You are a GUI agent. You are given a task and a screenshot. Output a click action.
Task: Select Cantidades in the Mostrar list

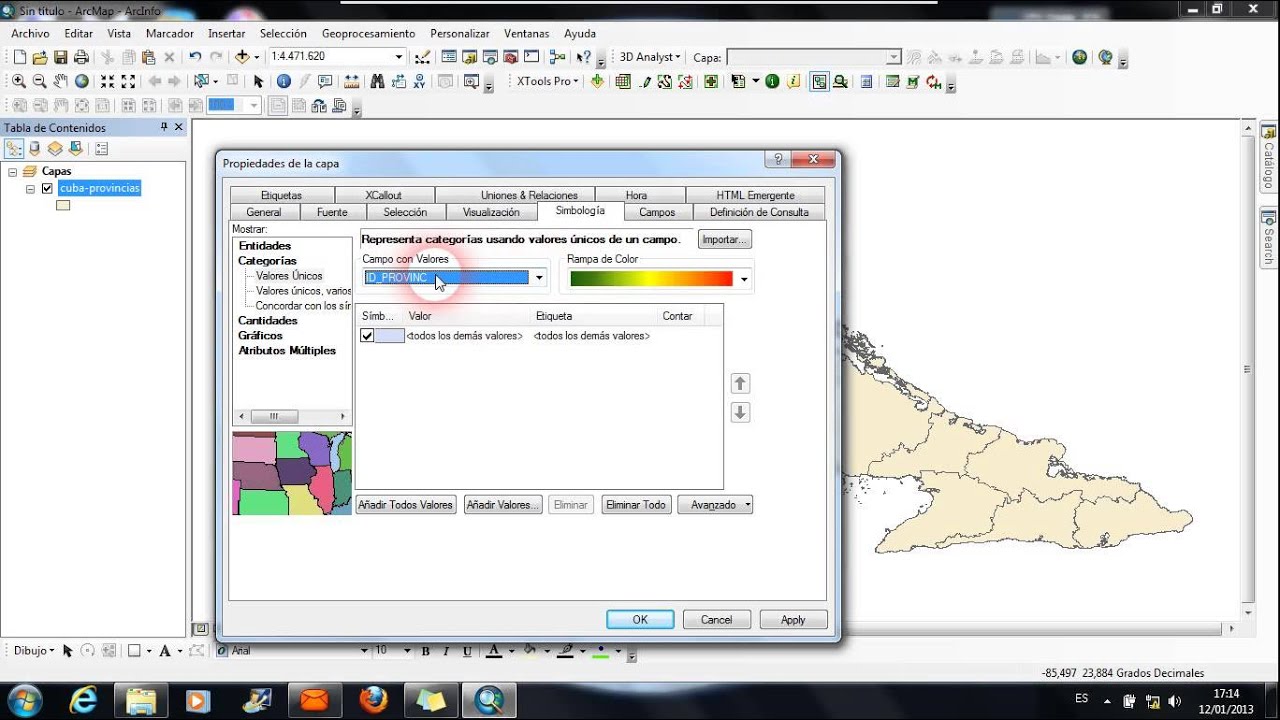268,321
